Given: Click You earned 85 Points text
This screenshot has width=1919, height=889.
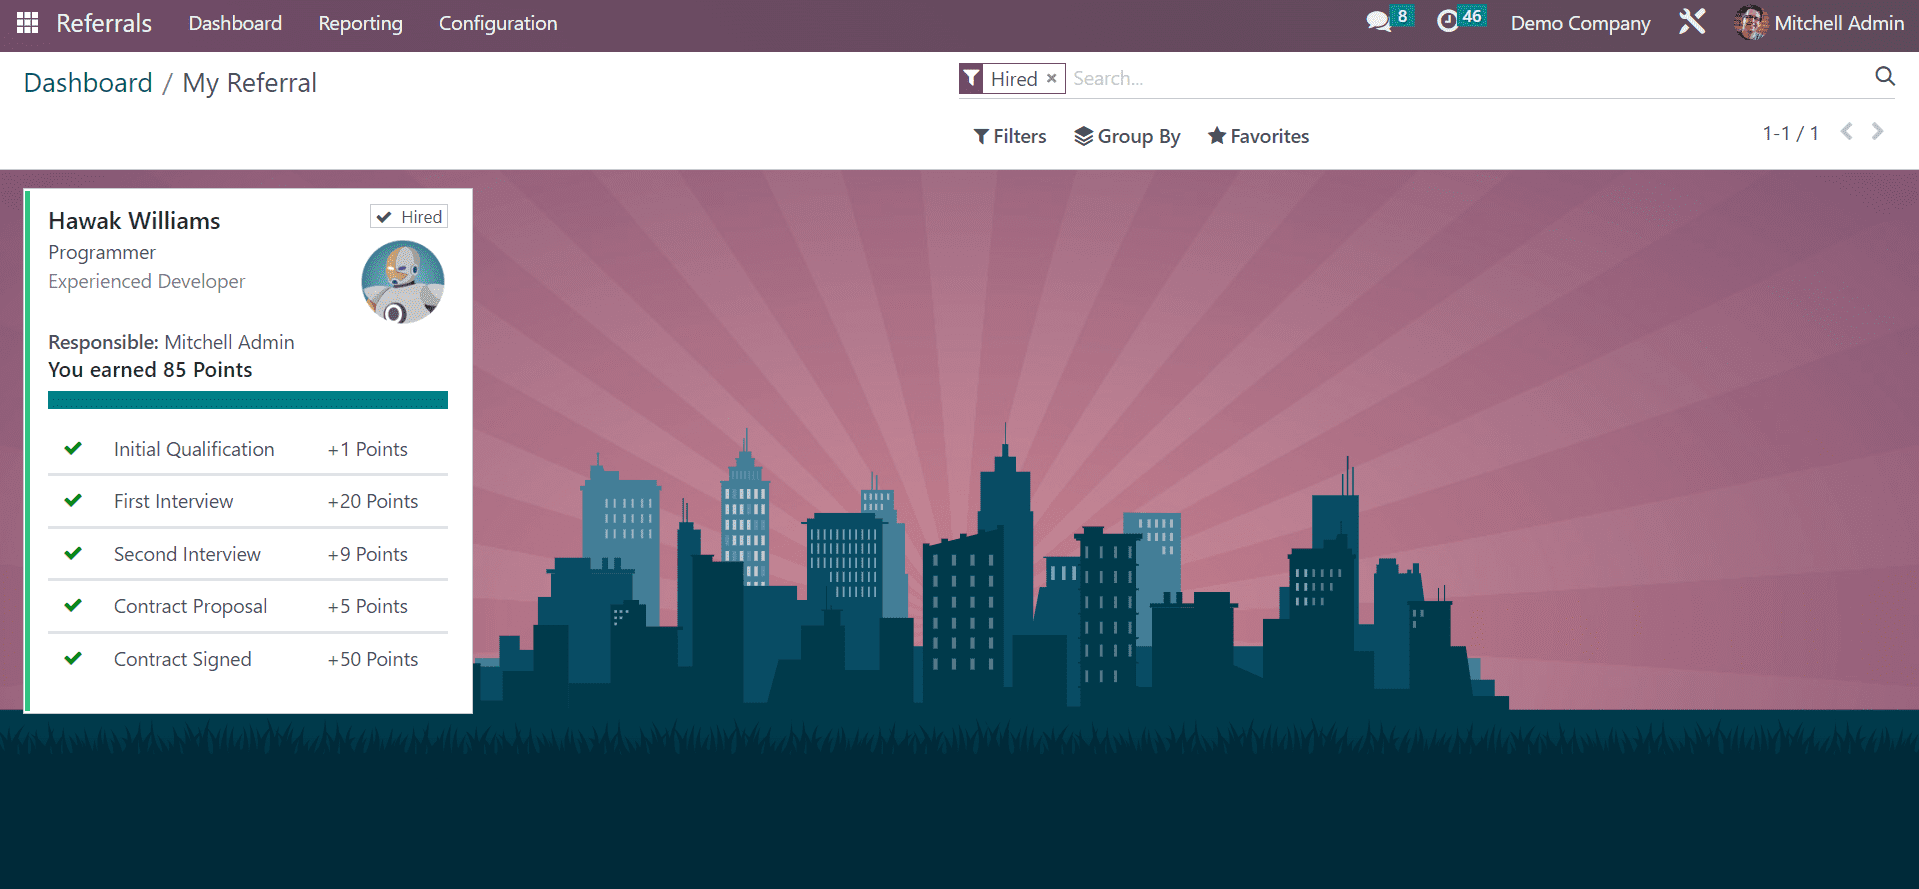Looking at the screenshot, I should pos(150,370).
